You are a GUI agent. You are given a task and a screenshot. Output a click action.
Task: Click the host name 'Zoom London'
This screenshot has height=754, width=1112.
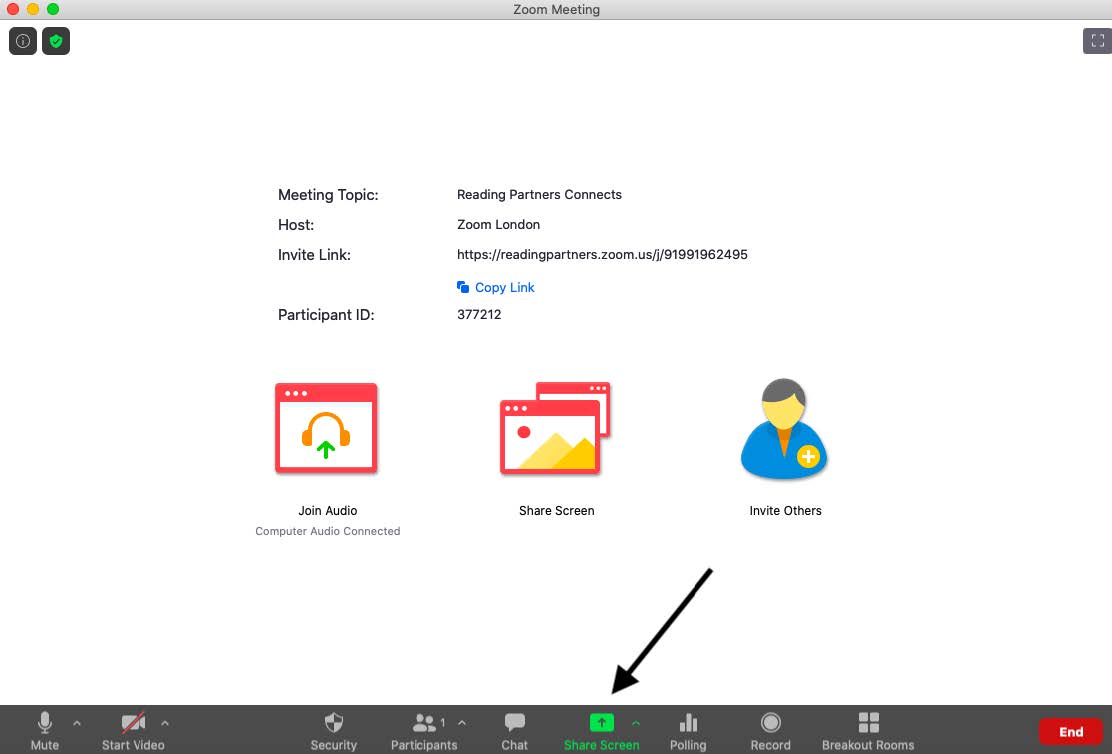pyautogui.click(x=499, y=224)
